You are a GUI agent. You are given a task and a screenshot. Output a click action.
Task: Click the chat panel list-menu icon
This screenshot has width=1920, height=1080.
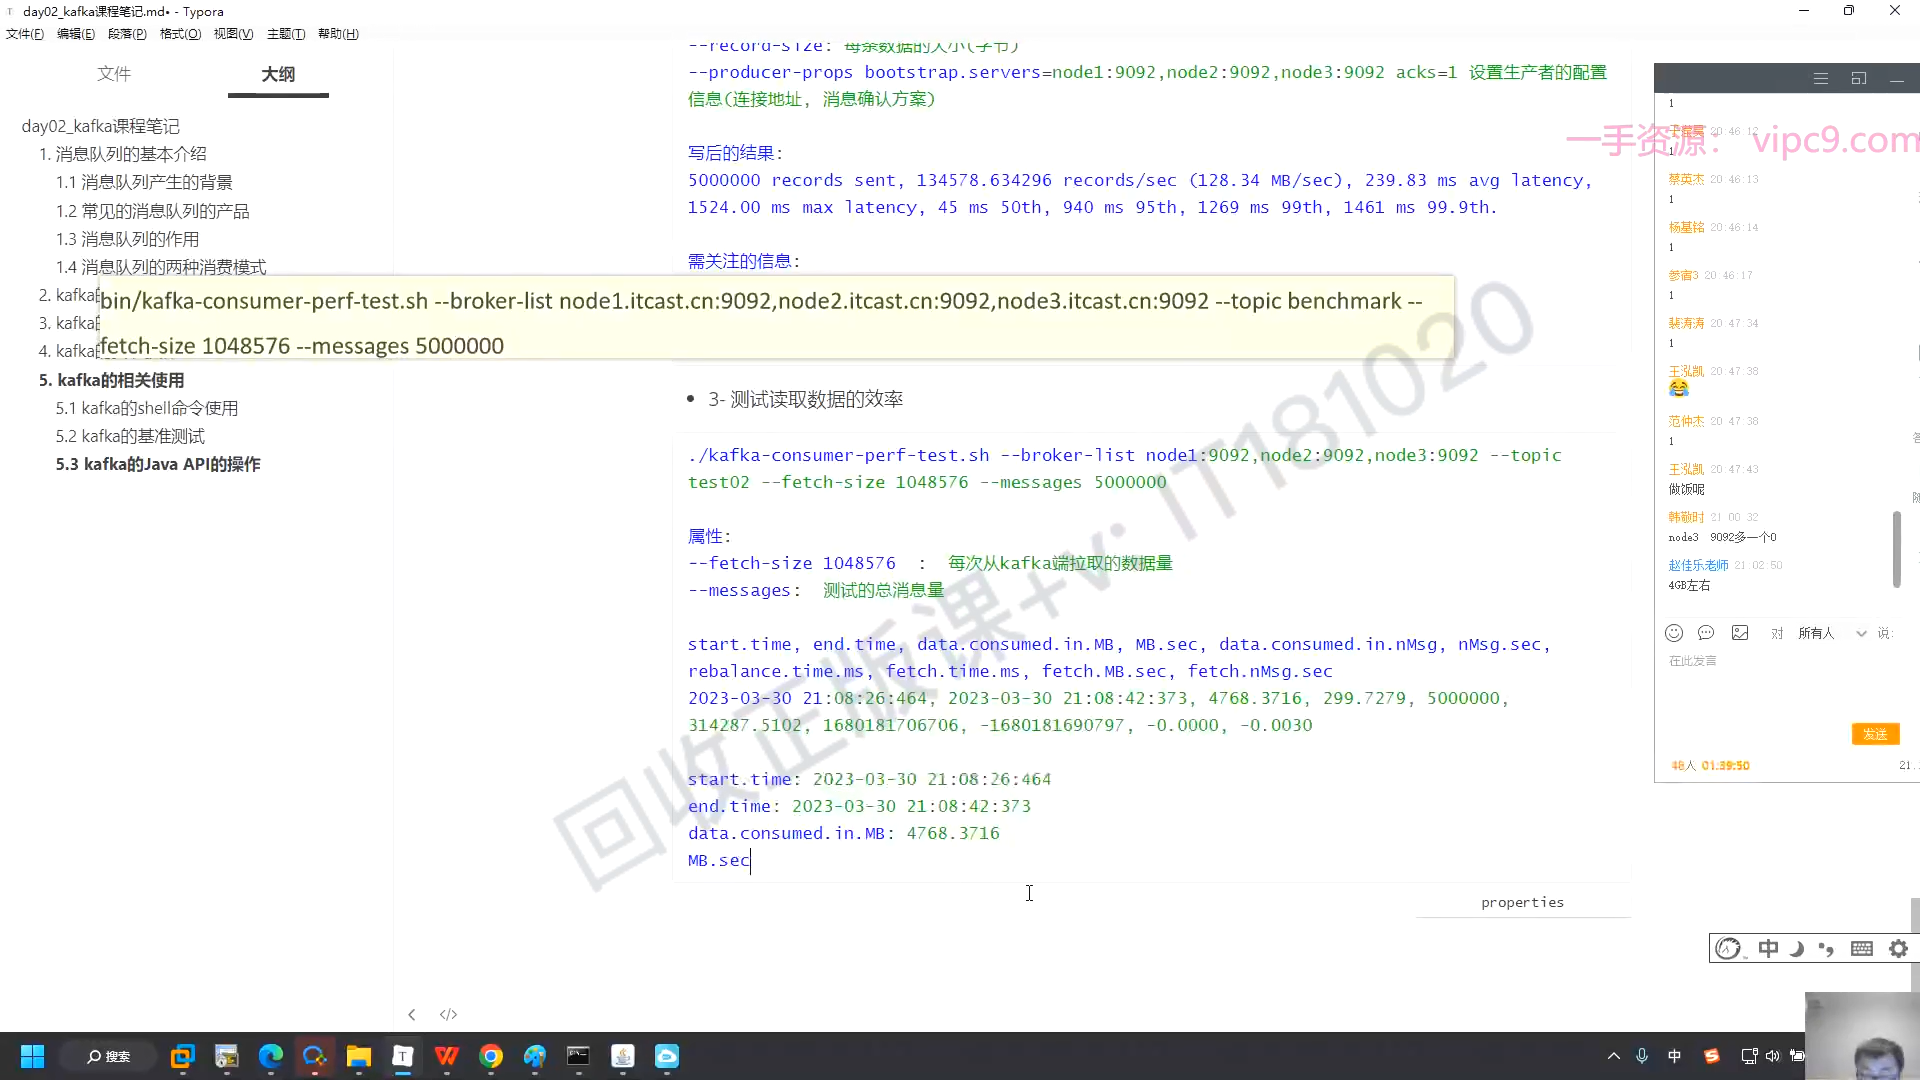[1821, 78]
